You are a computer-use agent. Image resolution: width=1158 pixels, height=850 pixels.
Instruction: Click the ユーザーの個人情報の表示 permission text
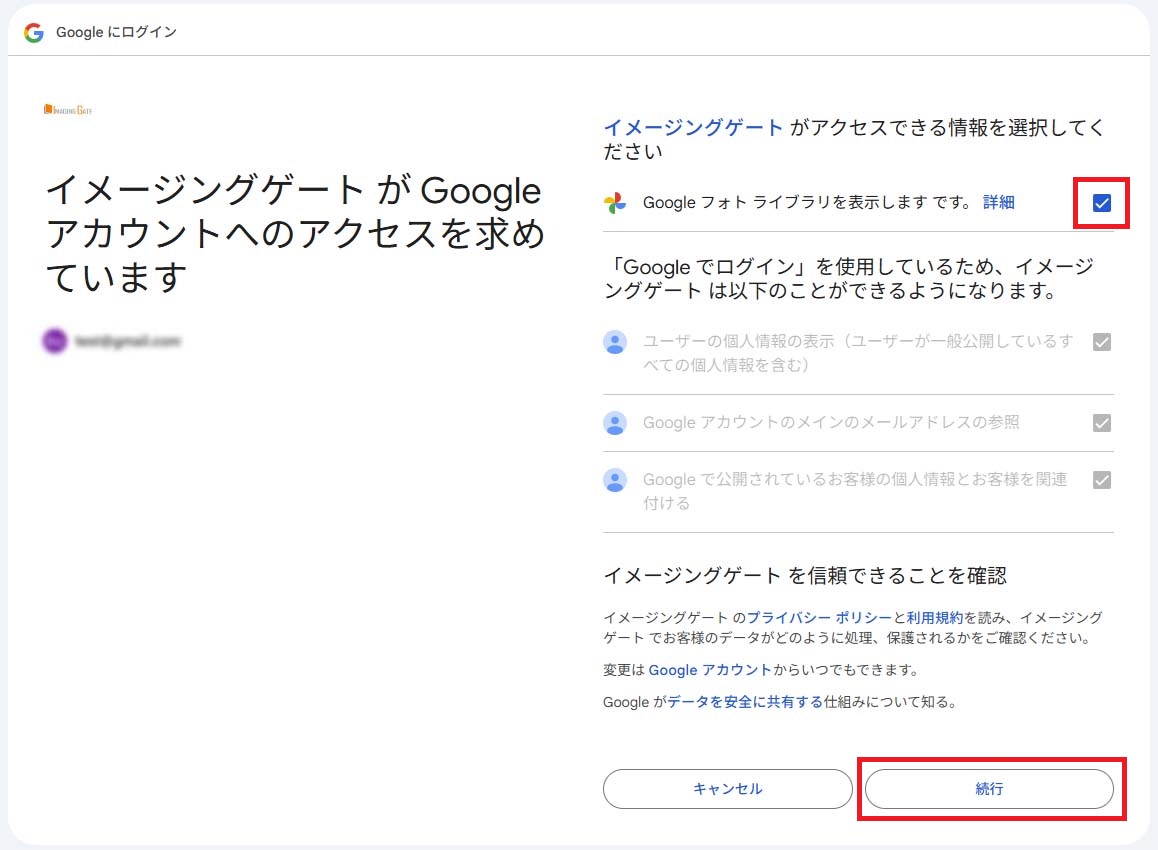[x=858, y=353]
